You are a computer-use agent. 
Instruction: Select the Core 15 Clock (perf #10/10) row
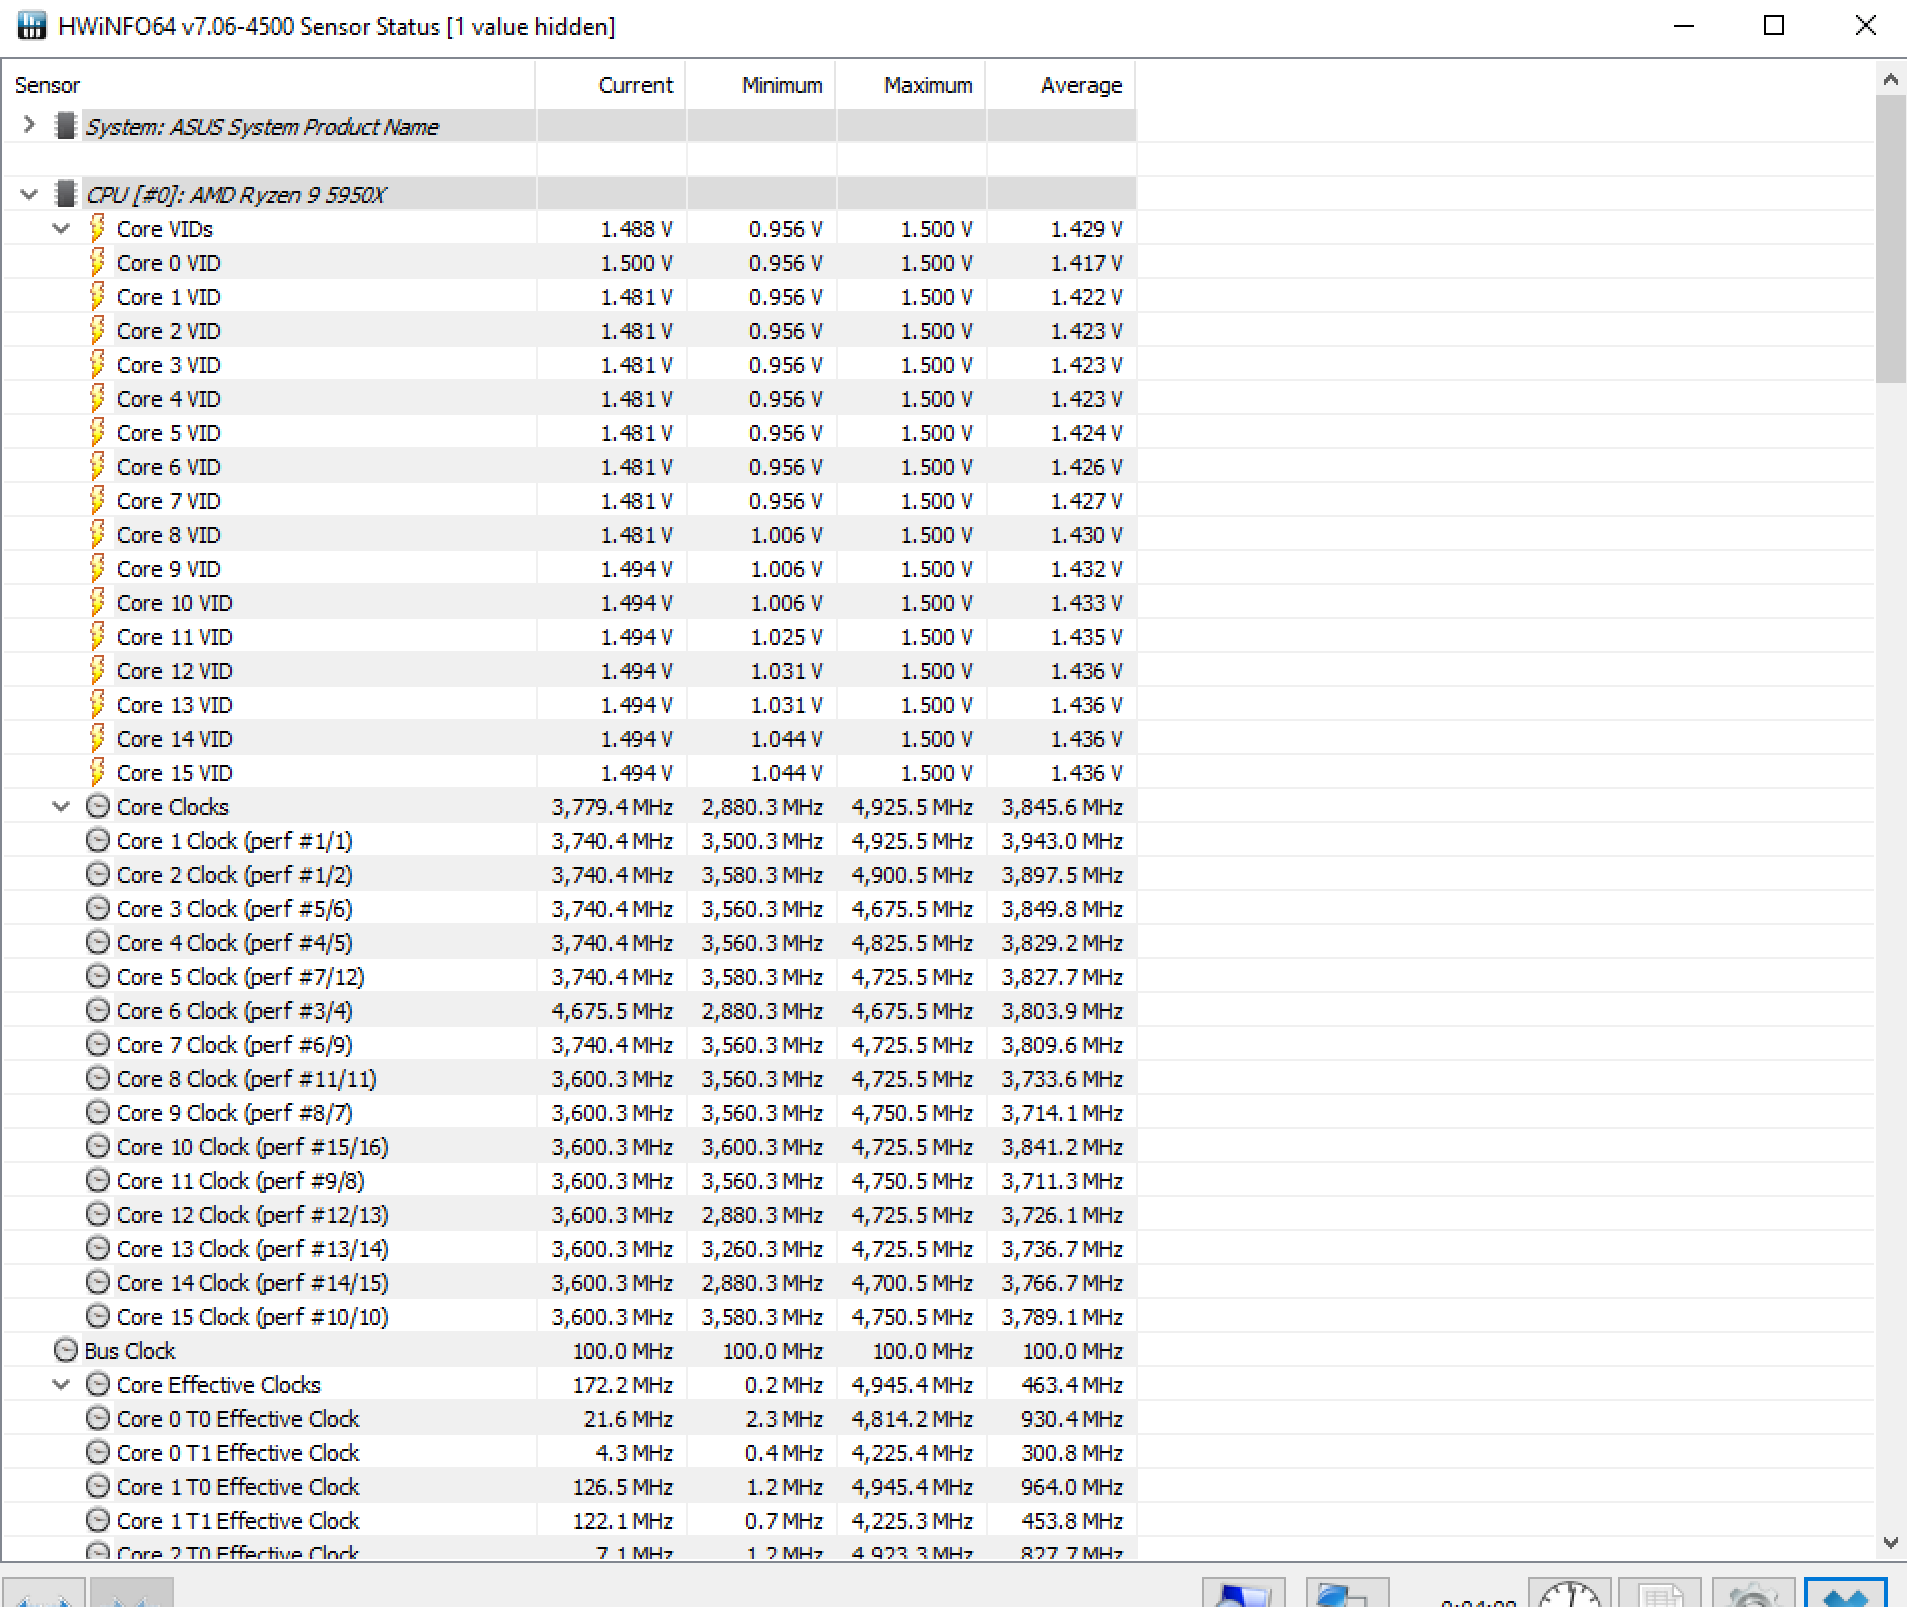(x=568, y=1316)
